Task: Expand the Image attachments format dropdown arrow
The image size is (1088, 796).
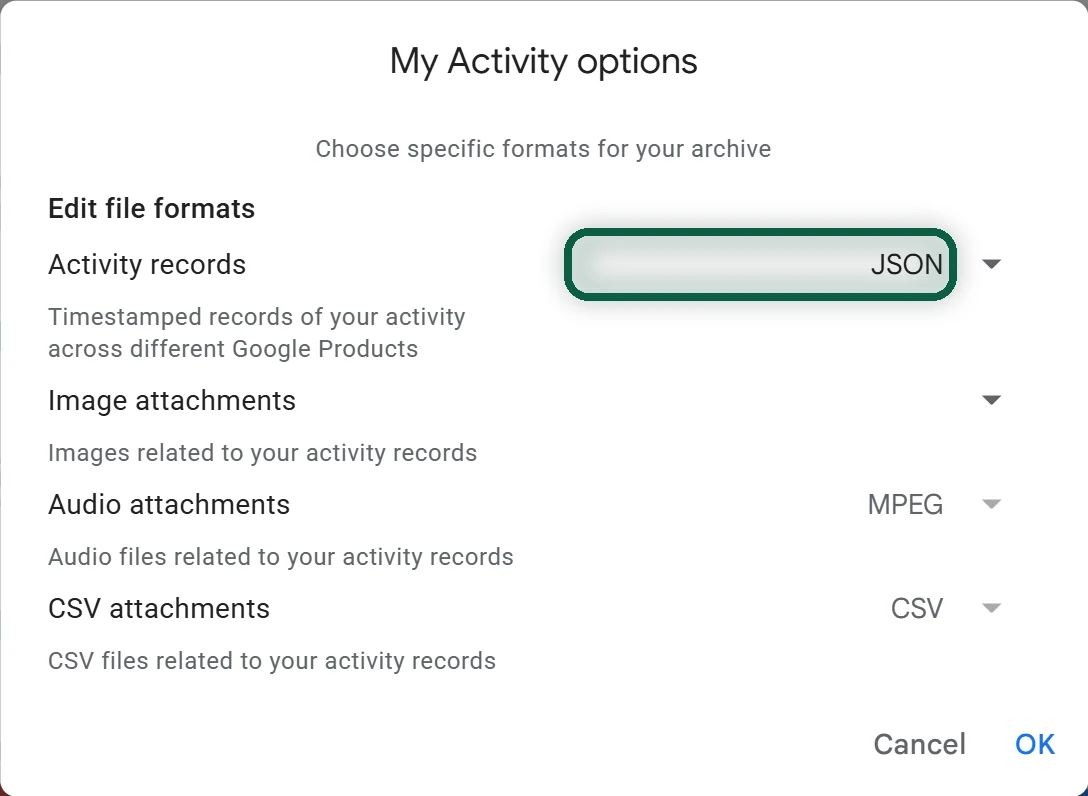Action: (992, 400)
